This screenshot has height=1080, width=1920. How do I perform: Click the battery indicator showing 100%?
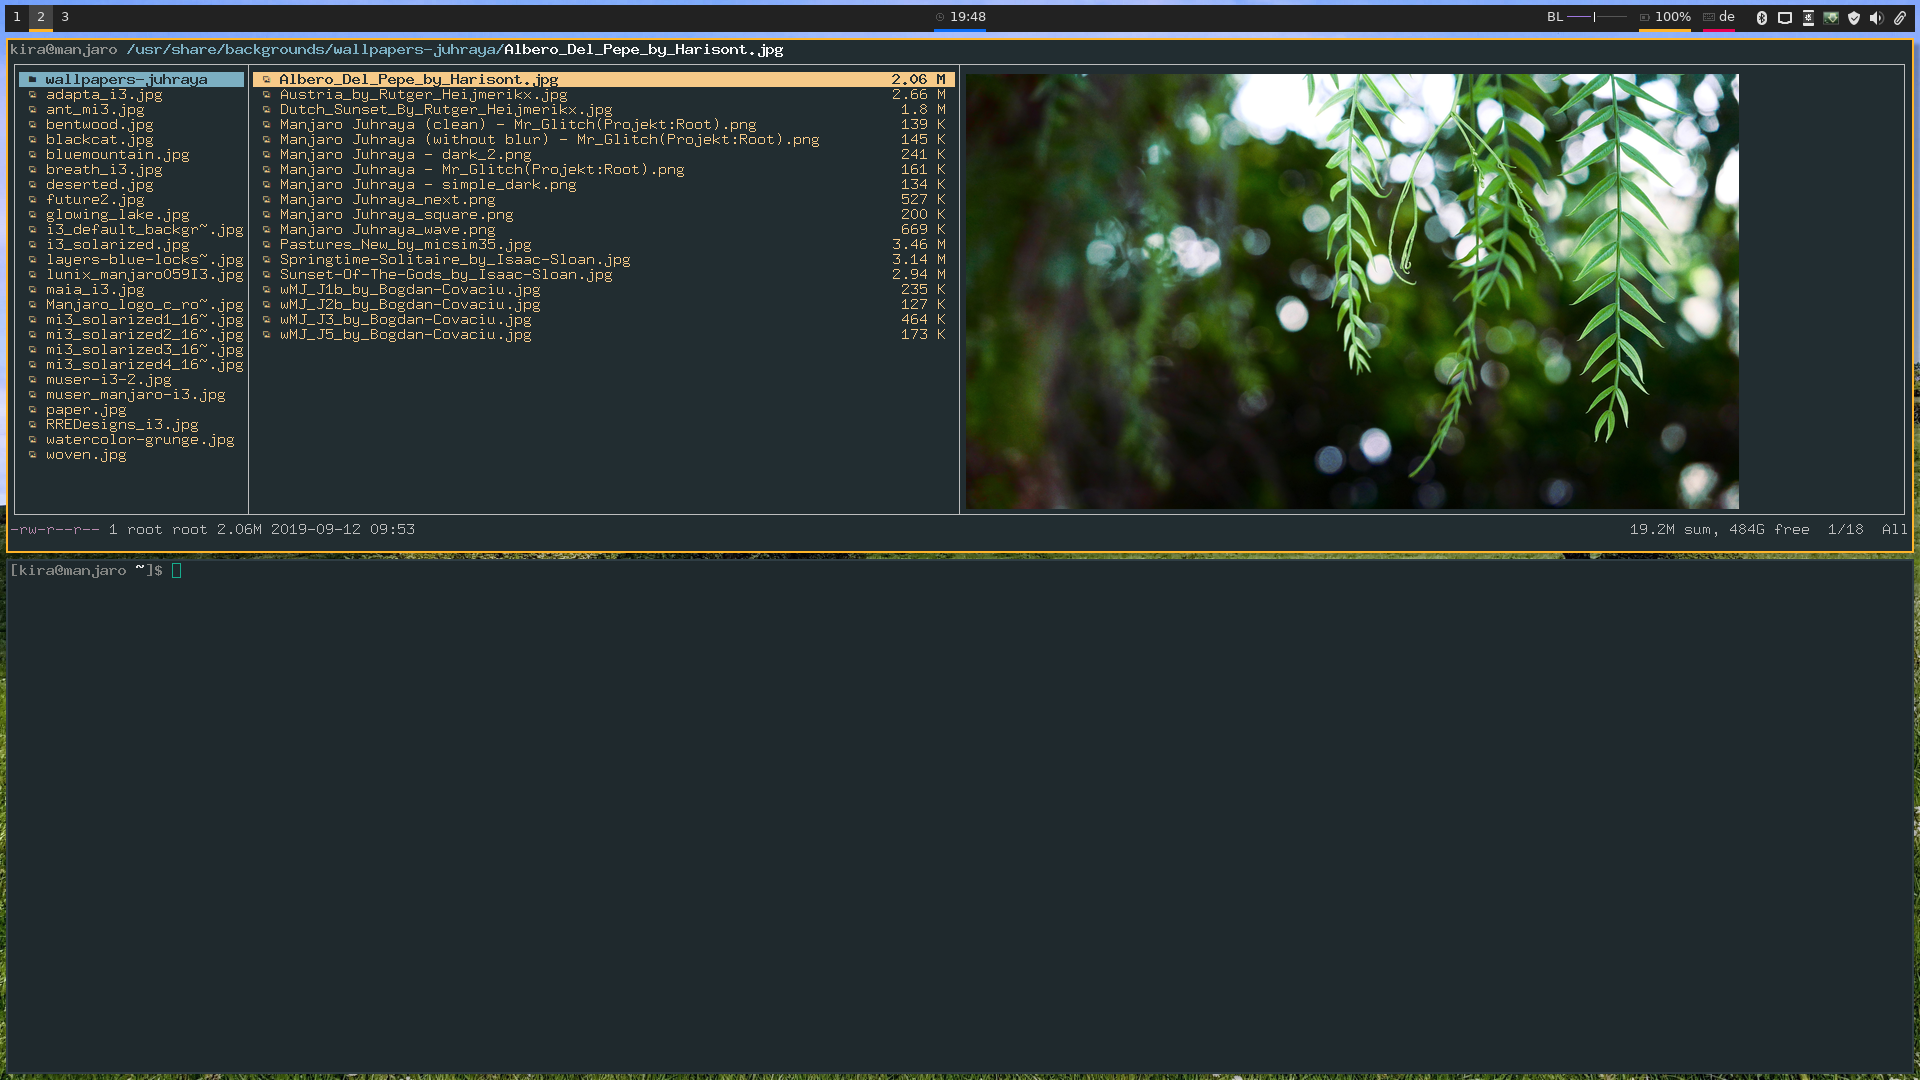click(x=1668, y=17)
